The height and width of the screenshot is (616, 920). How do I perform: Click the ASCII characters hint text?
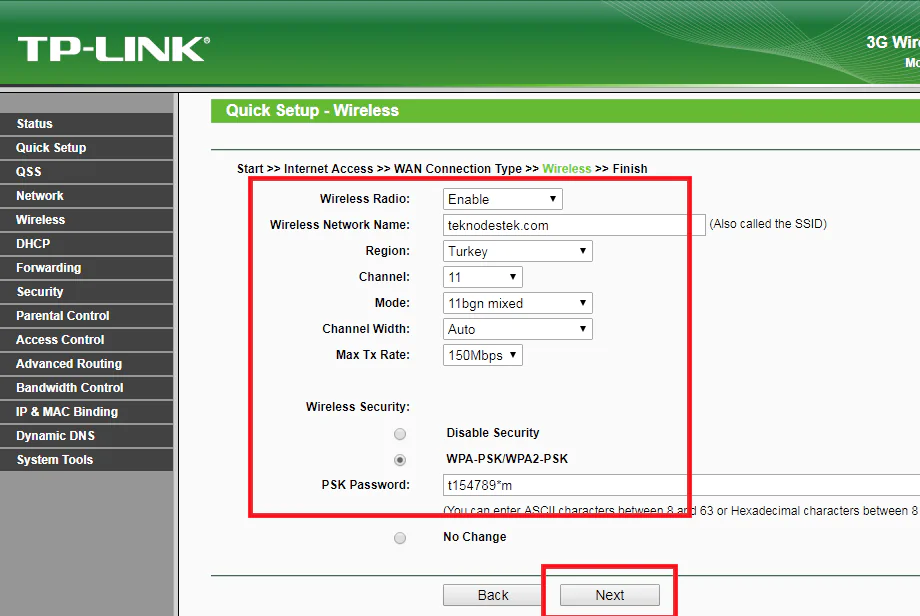click(x=681, y=511)
